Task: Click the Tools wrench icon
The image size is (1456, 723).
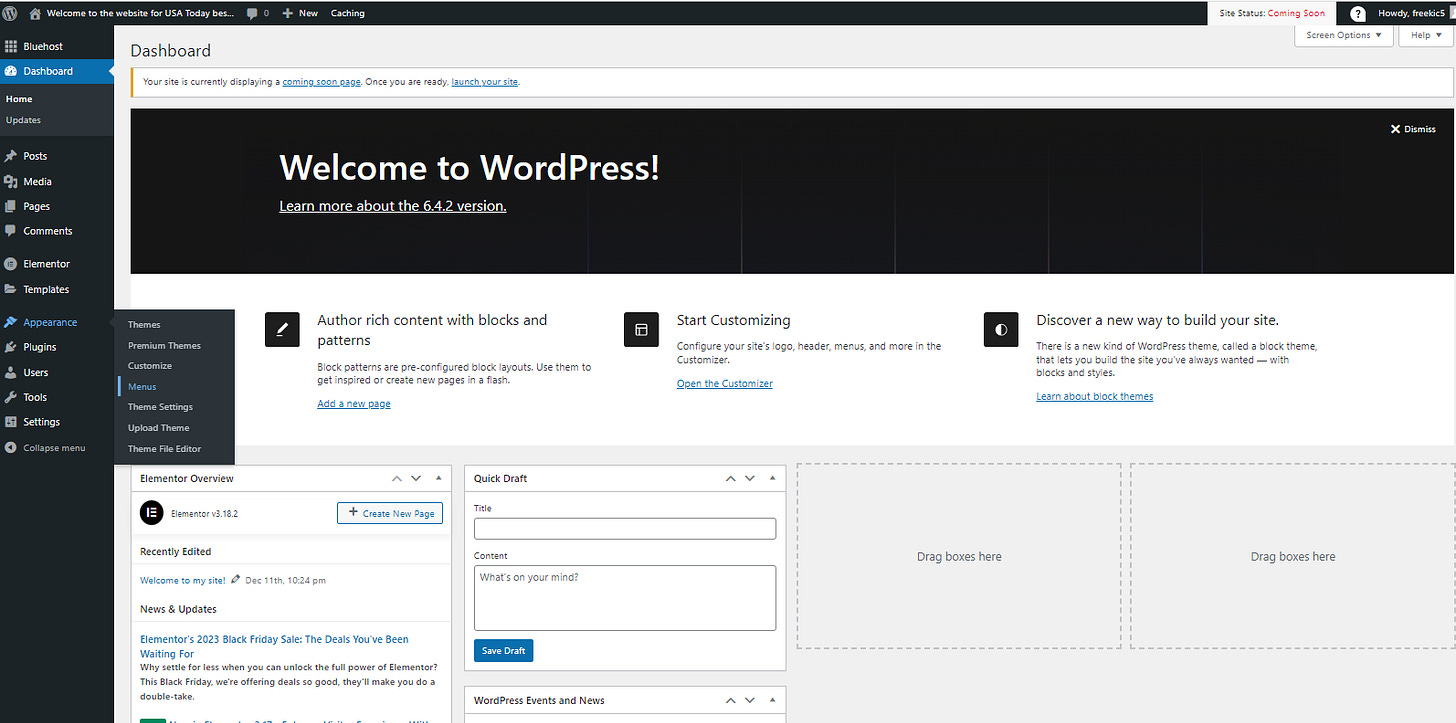Action: coord(11,397)
